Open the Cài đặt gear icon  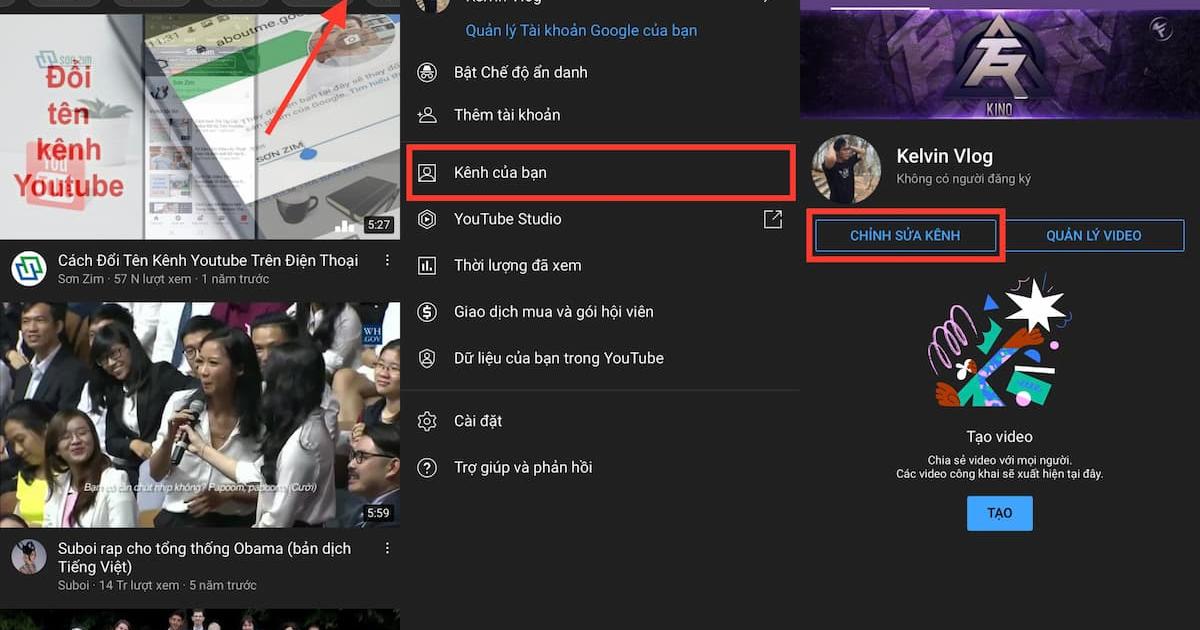[x=429, y=420]
